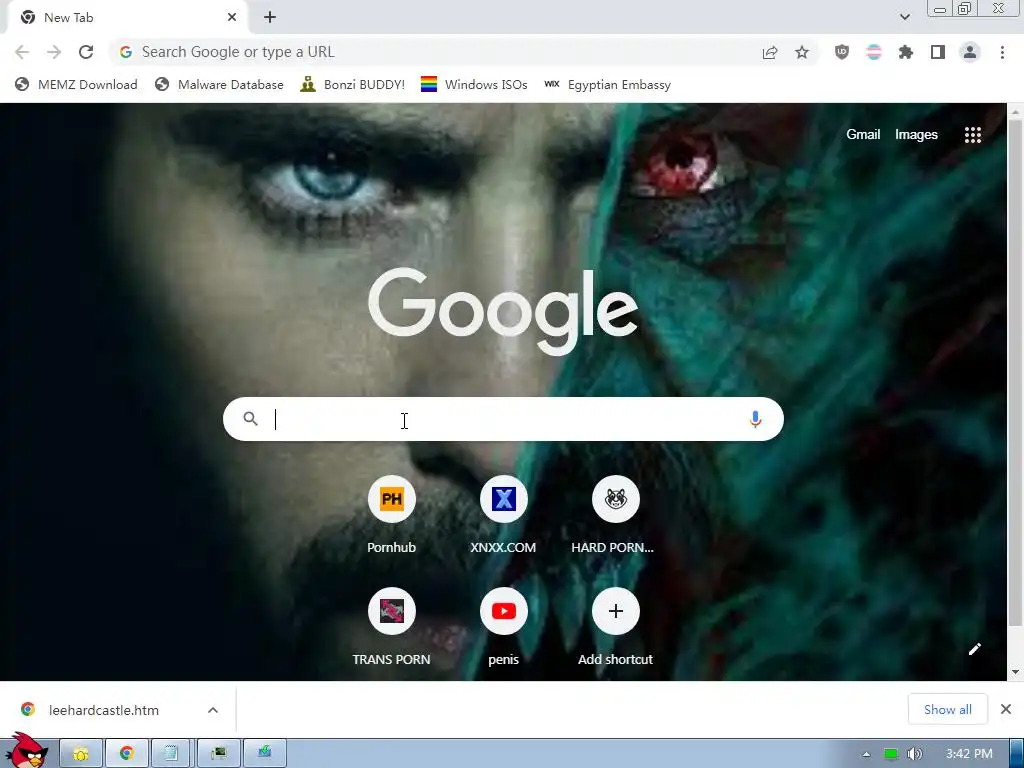Open the Google apps grid
The width and height of the screenshot is (1024, 768).
pyautogui.click(x=973, y=135)
